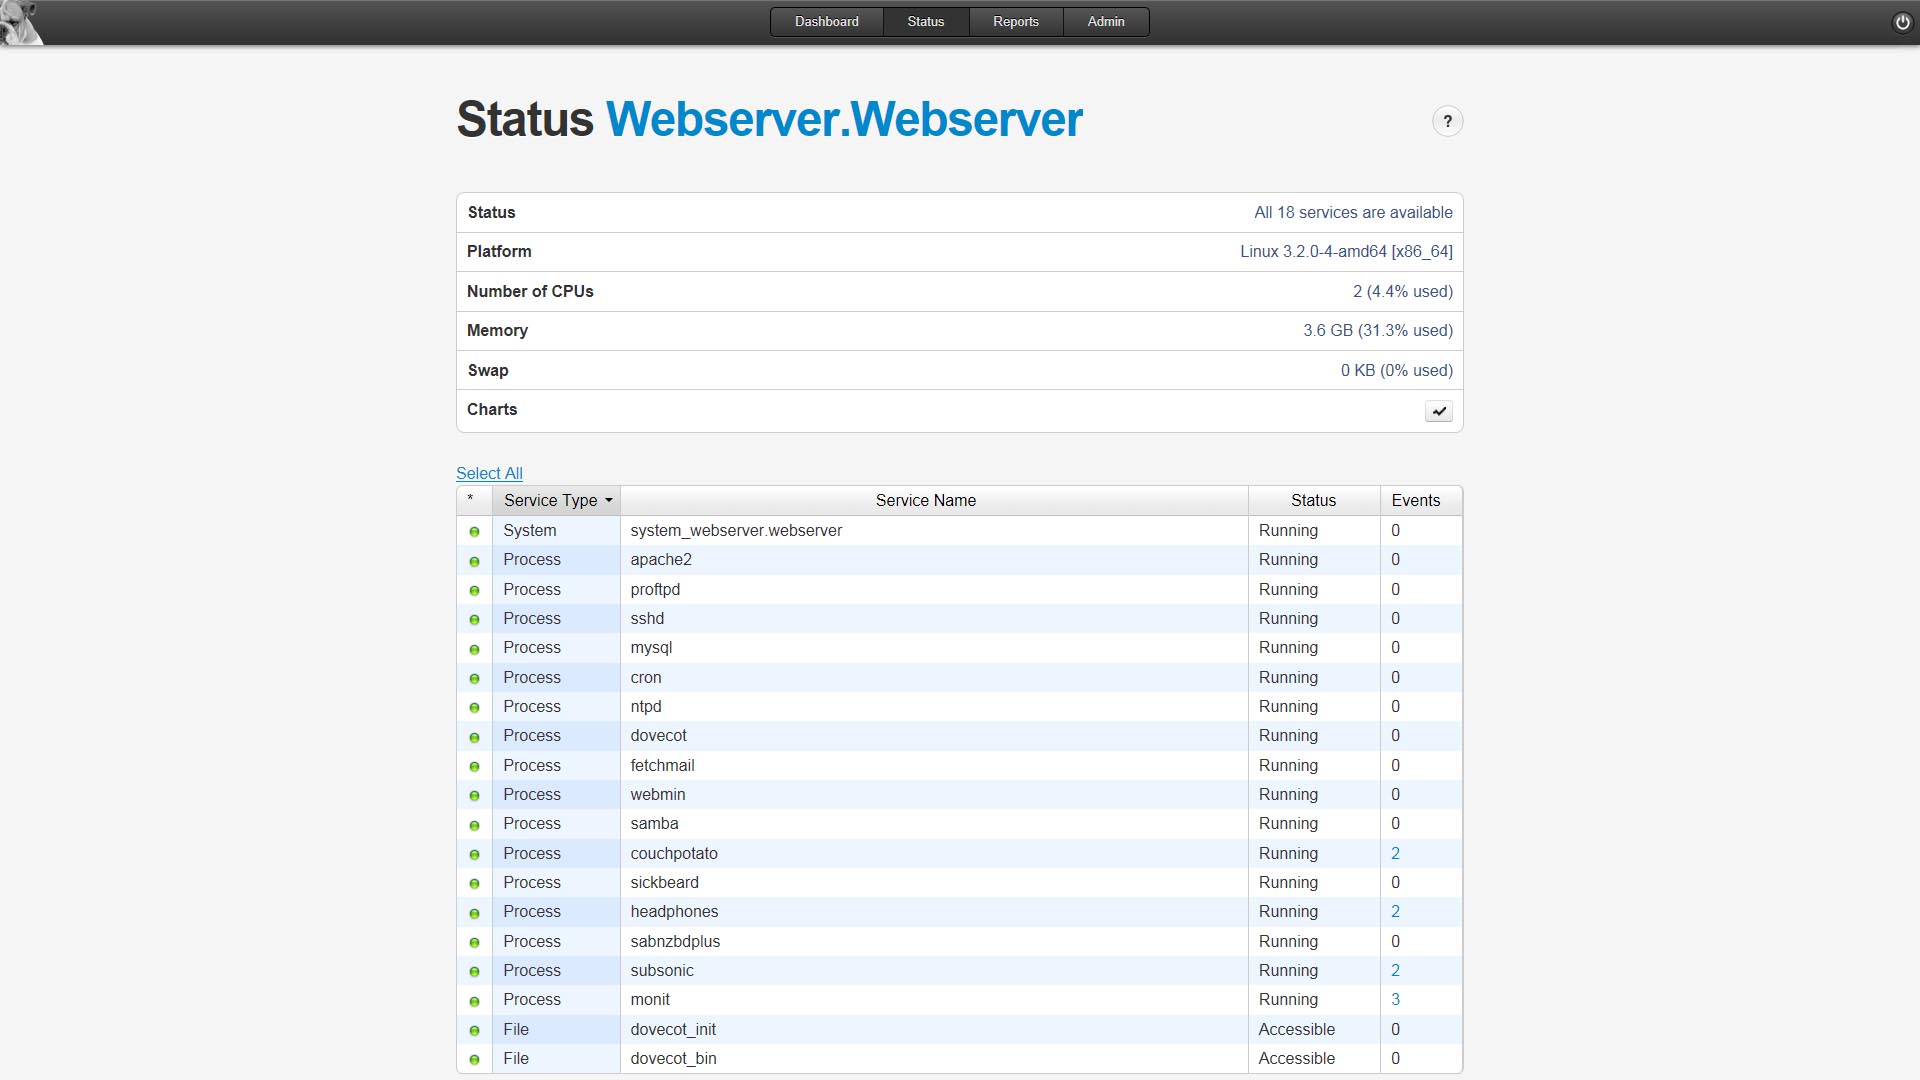
Task: Click the power logout icon
Action: 1902,22
